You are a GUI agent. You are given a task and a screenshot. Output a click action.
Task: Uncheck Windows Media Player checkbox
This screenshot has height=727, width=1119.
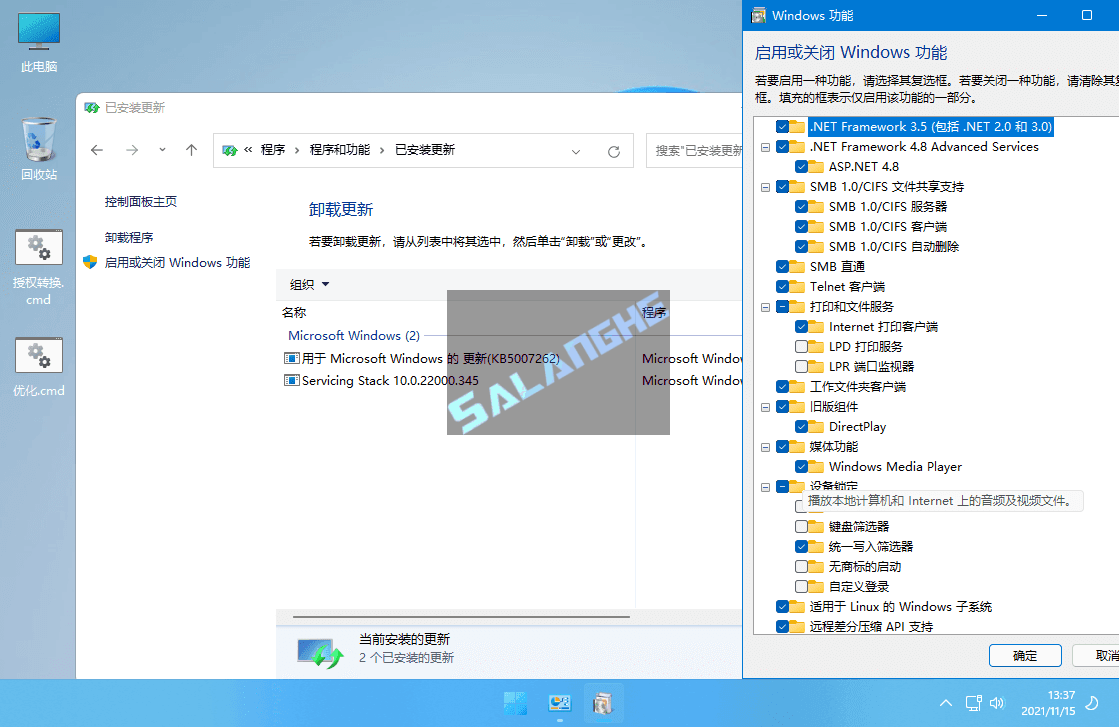tap(801, 467)
